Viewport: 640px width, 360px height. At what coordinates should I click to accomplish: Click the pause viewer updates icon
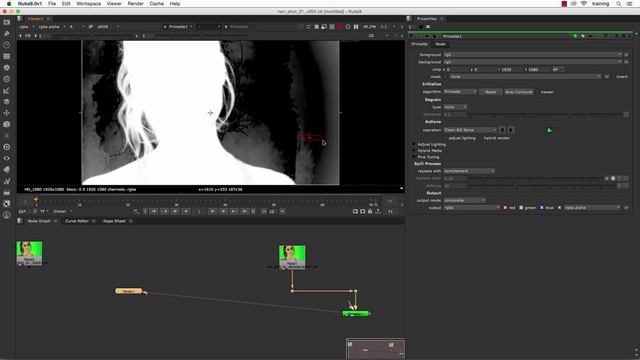pyautogui.click(x=356, y=27)
